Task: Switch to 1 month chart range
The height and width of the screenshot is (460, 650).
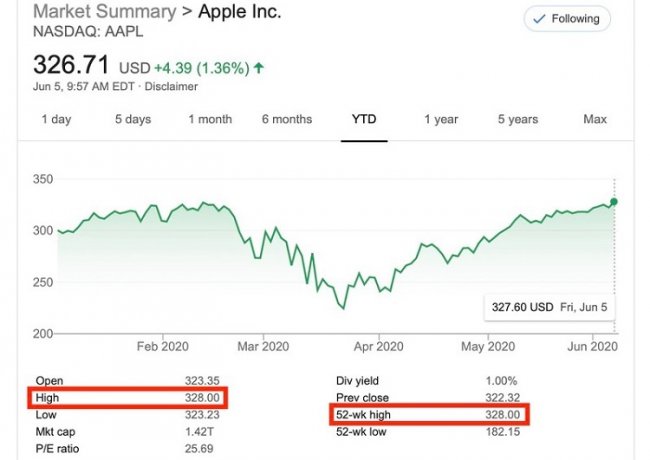Action: (x=210, y=120)
